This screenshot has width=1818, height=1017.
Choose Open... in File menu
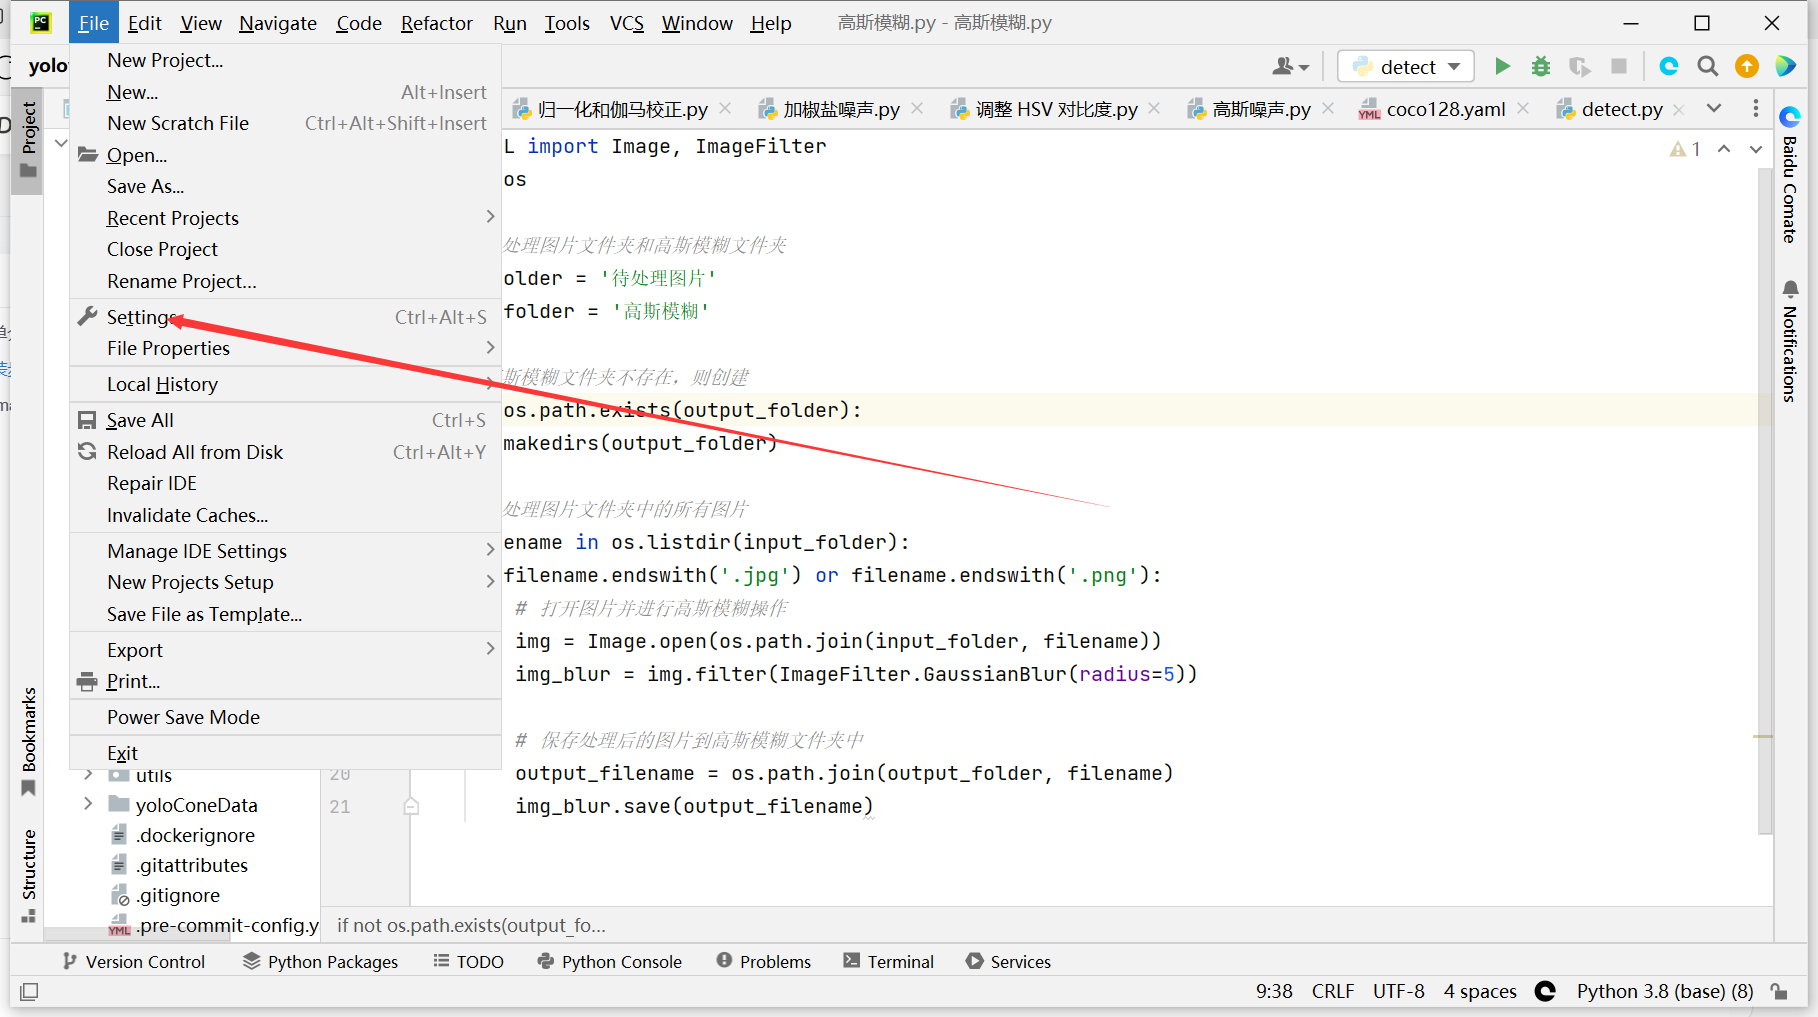(x=285, y=155)
